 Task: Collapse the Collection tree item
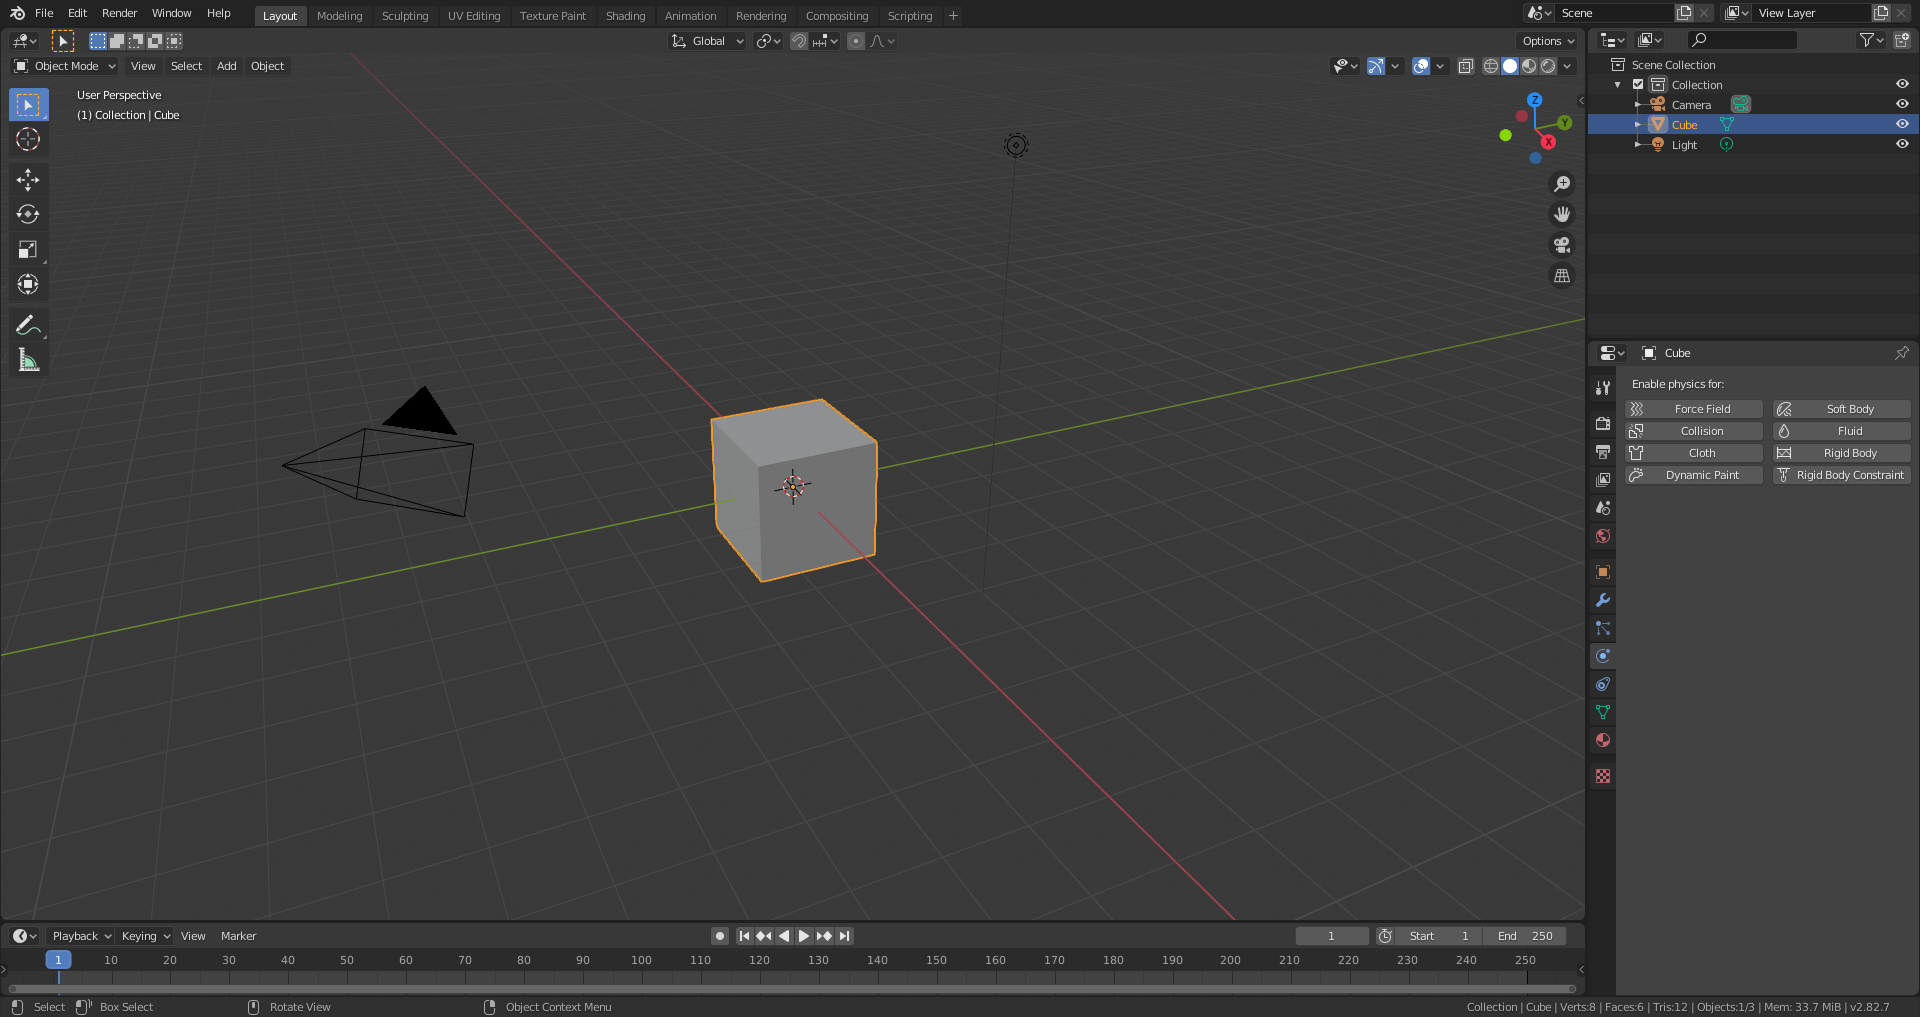[1618, 85]
